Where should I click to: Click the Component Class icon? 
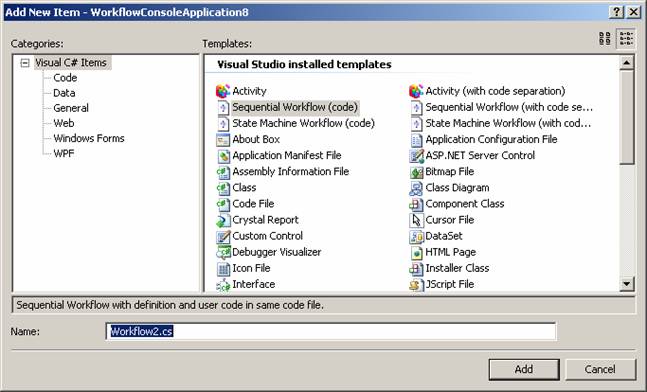416,204
